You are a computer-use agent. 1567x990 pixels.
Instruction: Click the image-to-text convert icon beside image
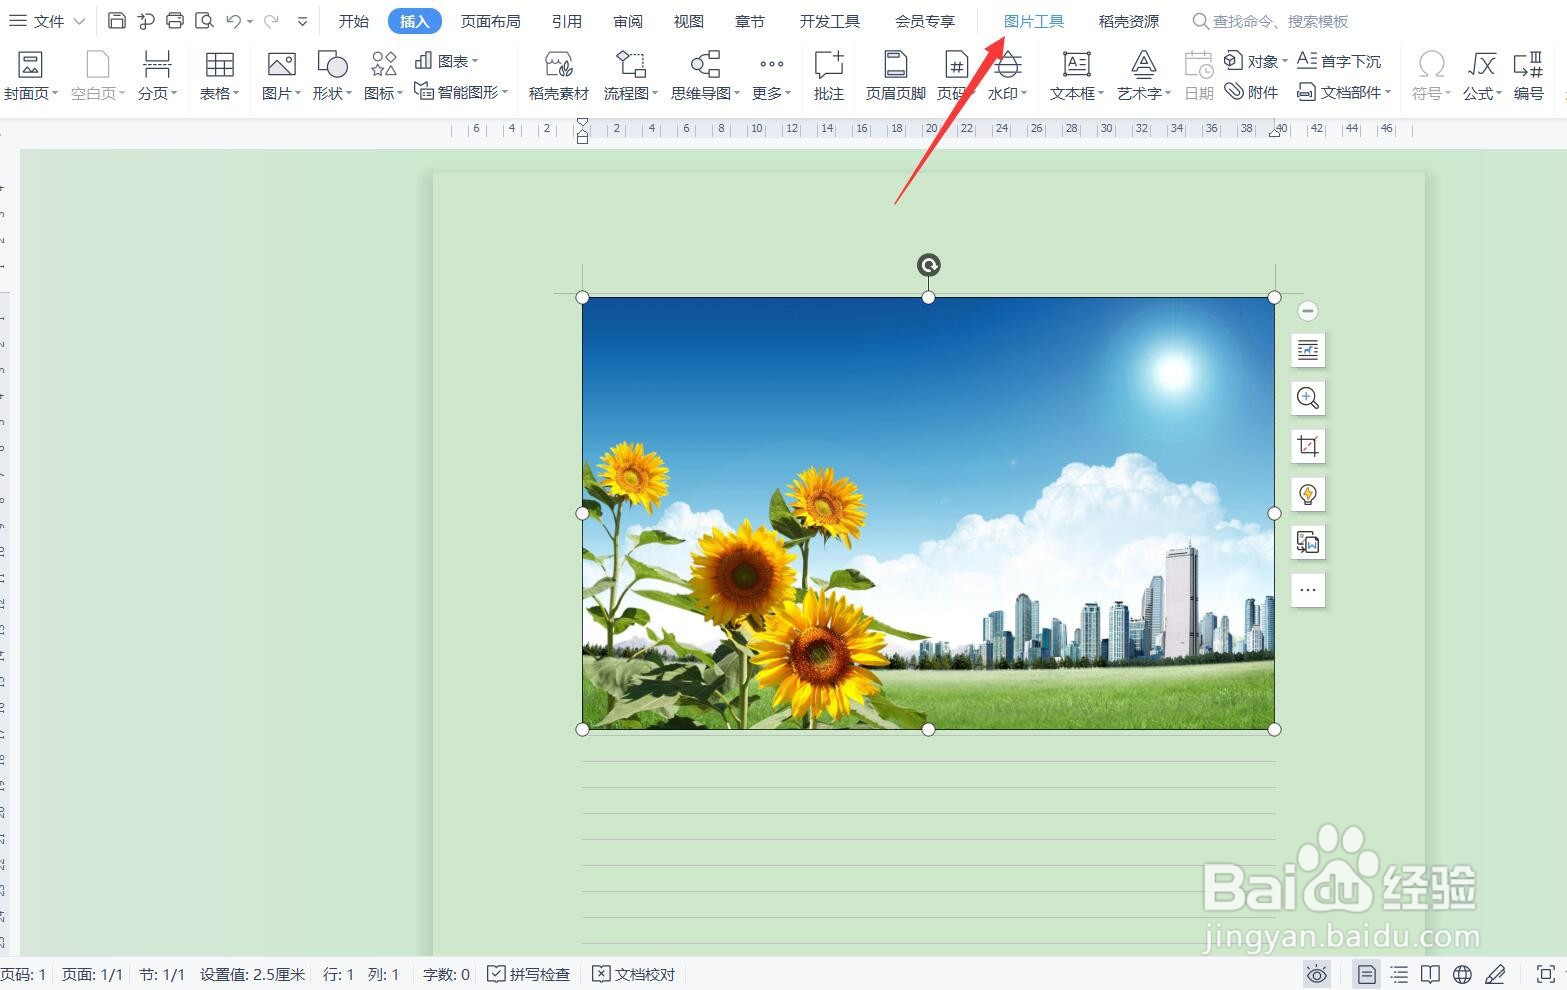pos(1308,542)
